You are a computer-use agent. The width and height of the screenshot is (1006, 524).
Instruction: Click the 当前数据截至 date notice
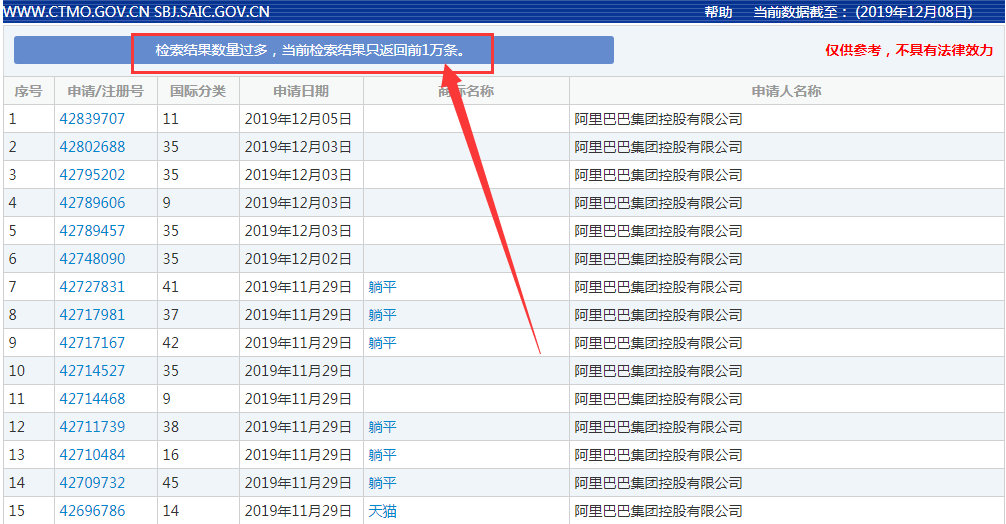(863, 12)
